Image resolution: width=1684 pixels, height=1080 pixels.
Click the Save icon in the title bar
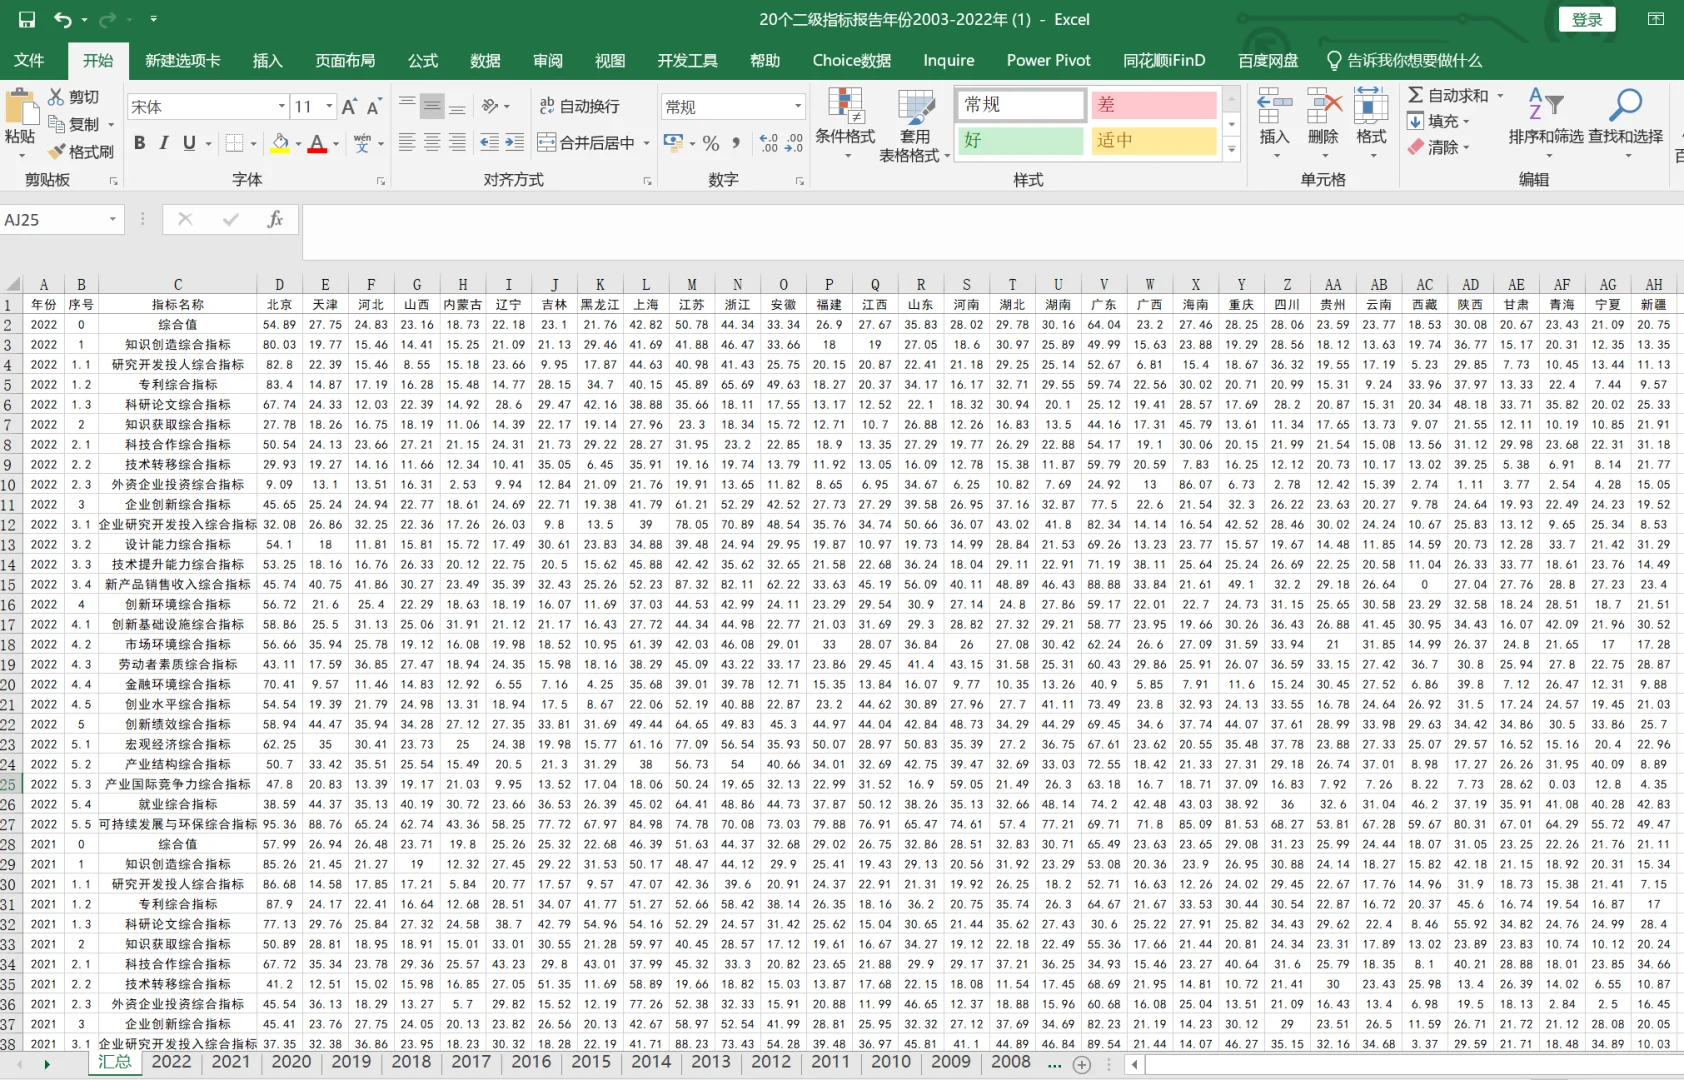tap(27, 19)
